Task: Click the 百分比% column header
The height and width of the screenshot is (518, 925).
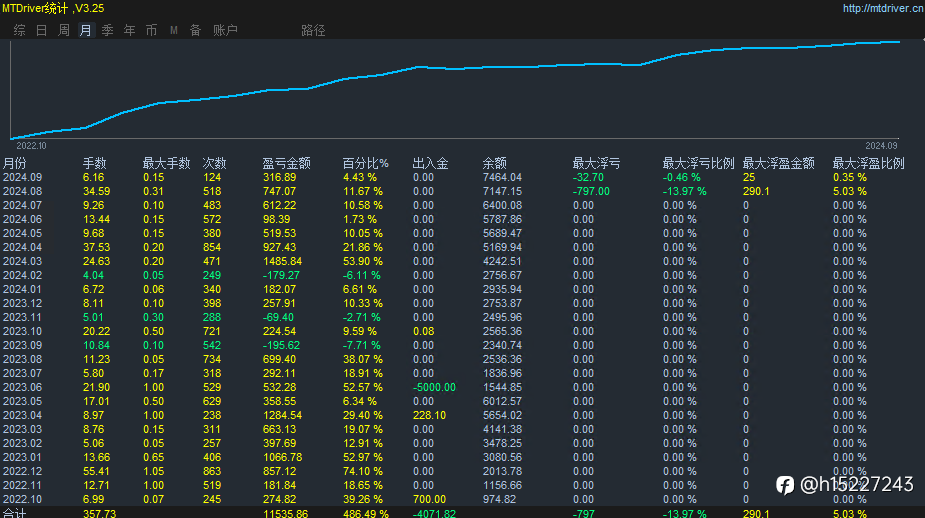Action: coord(365,163)
